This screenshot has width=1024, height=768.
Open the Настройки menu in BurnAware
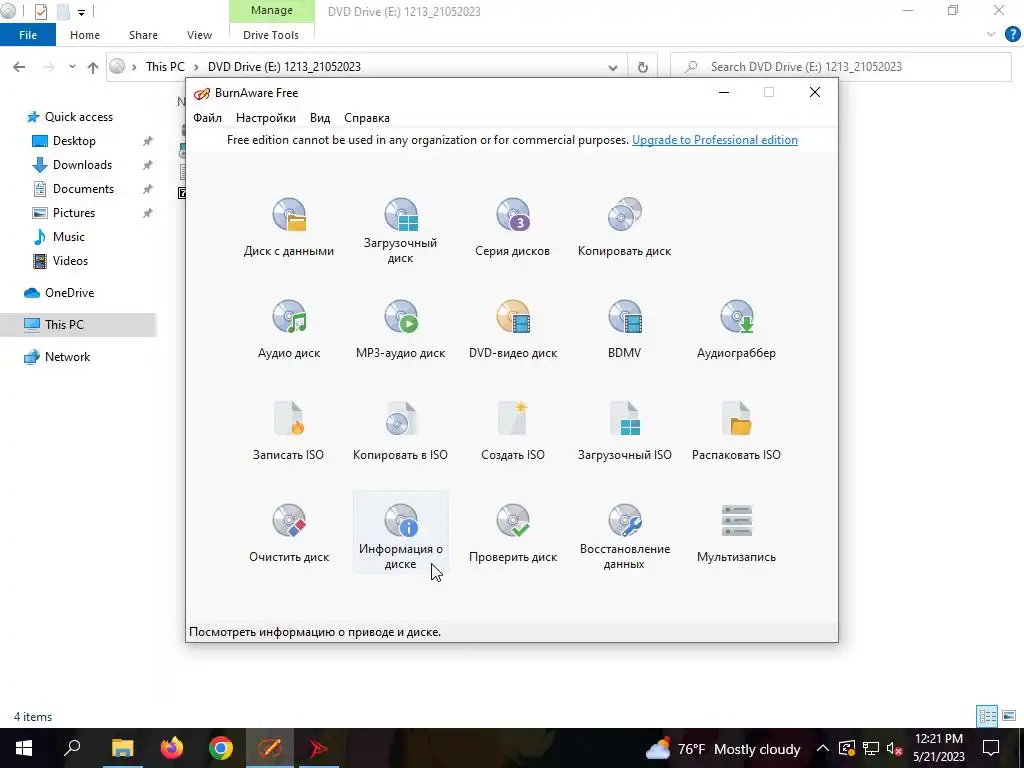(x=266, y=118)
